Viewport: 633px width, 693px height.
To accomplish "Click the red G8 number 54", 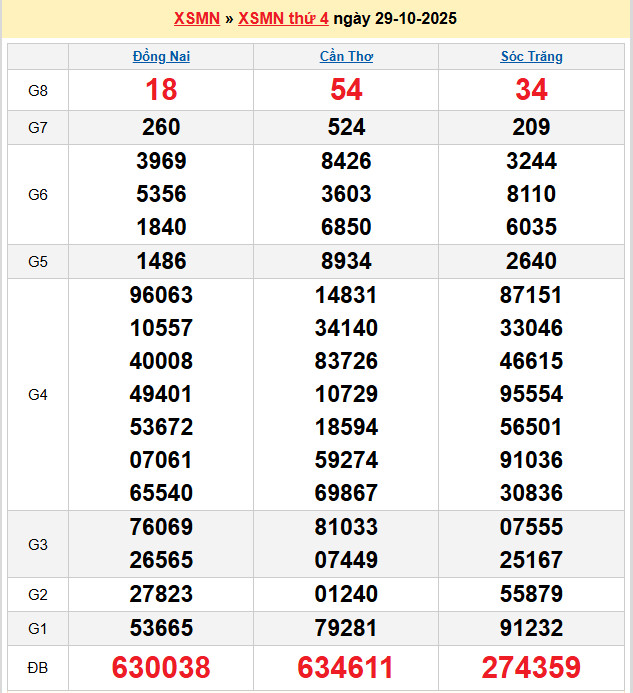I will pyautogui.click(x=346, y=91).
